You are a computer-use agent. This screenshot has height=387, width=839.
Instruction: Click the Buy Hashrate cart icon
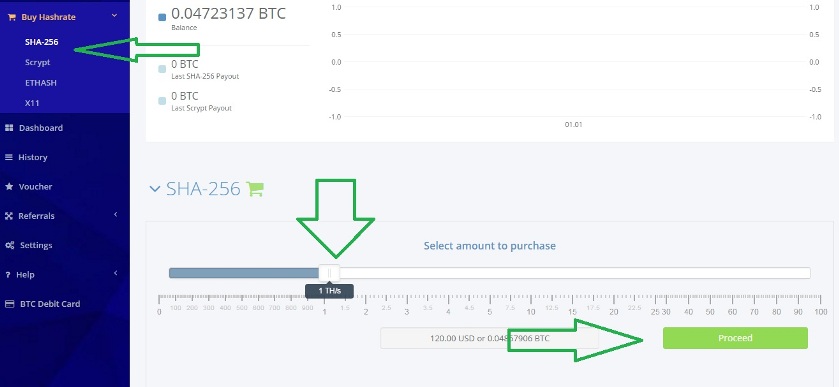tap(11, 17)
